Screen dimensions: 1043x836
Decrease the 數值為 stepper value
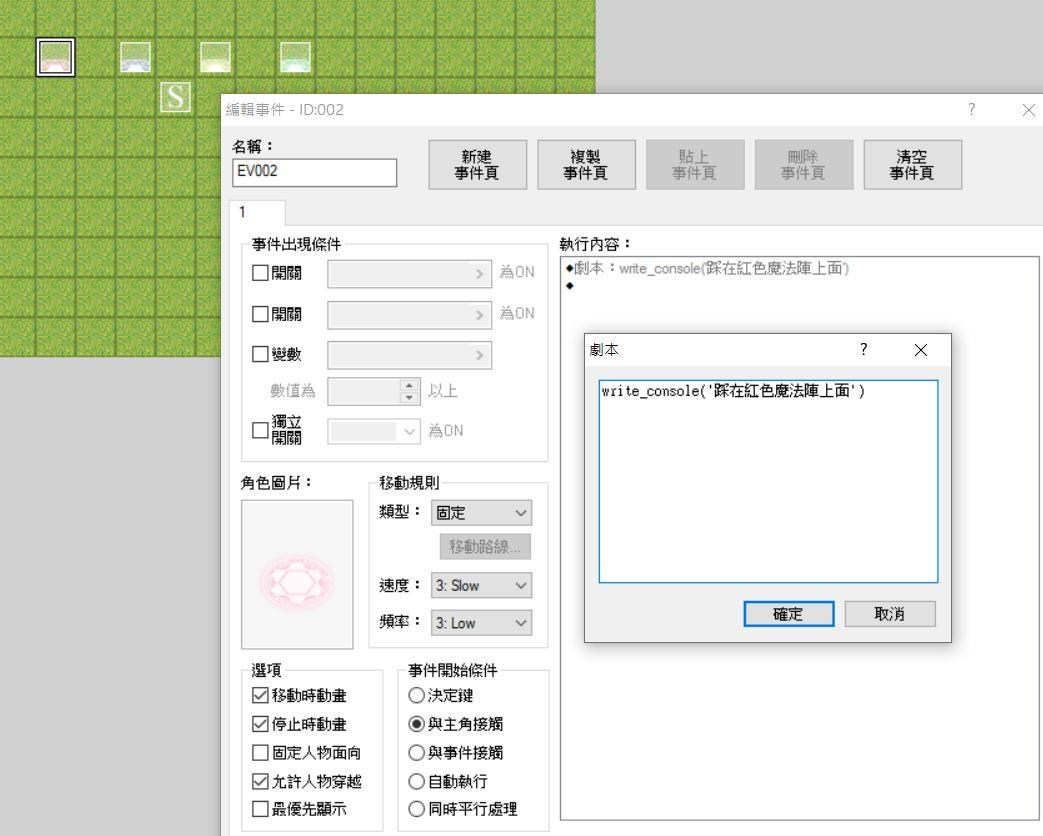point(410,397)
